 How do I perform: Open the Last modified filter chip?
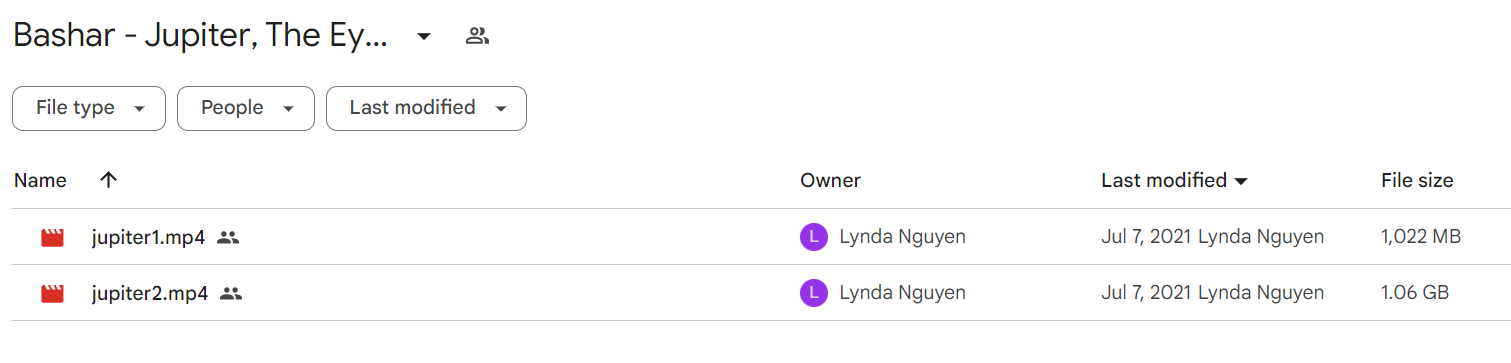click(426, 108)
